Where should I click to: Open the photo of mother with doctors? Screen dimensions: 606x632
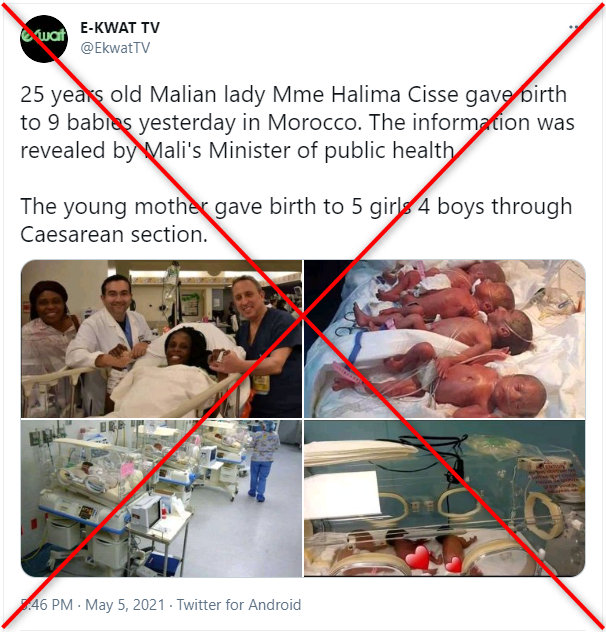point(161,339)
